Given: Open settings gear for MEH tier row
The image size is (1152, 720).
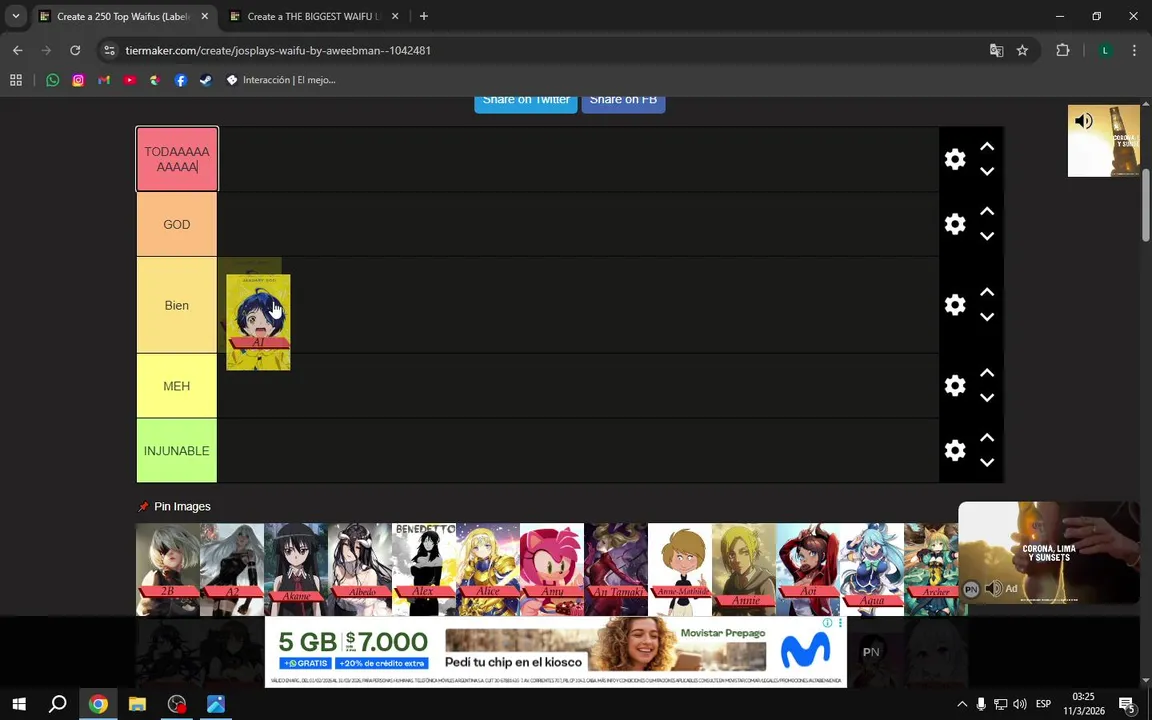Looking at the screenshot, I should click(x=954, y=385).
